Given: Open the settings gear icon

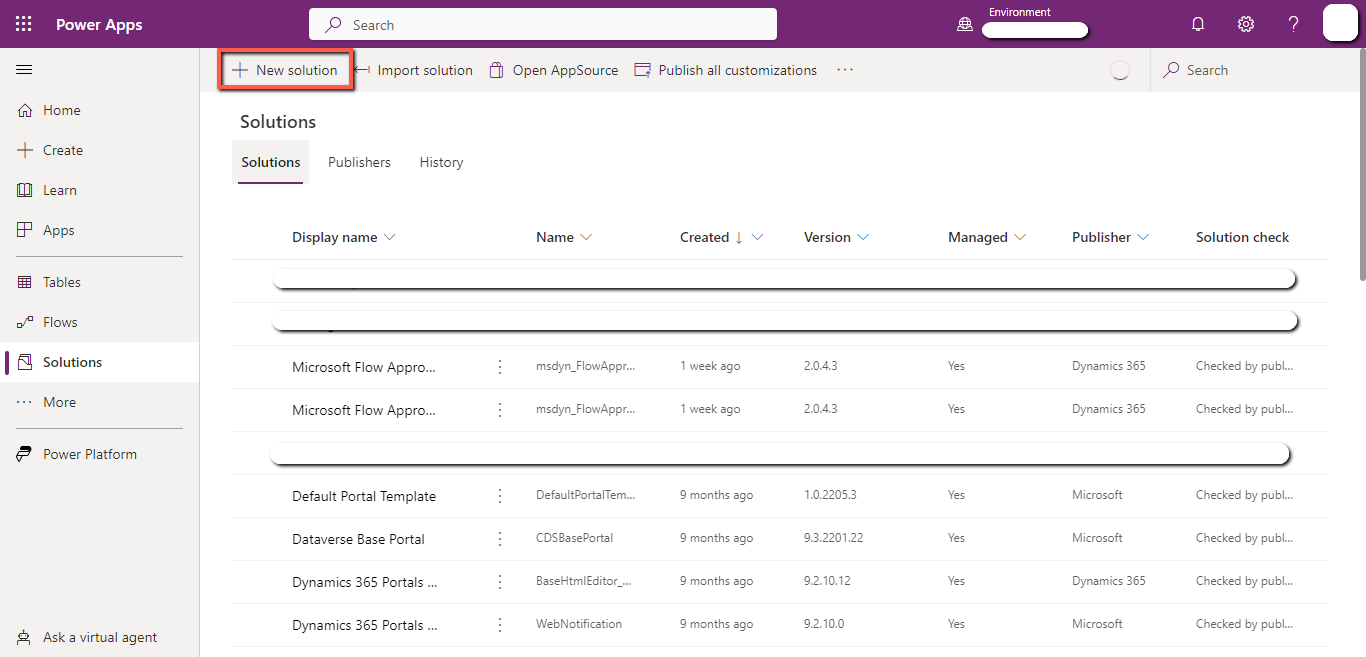Looking at the screenshot, I should pos(1246,24).
